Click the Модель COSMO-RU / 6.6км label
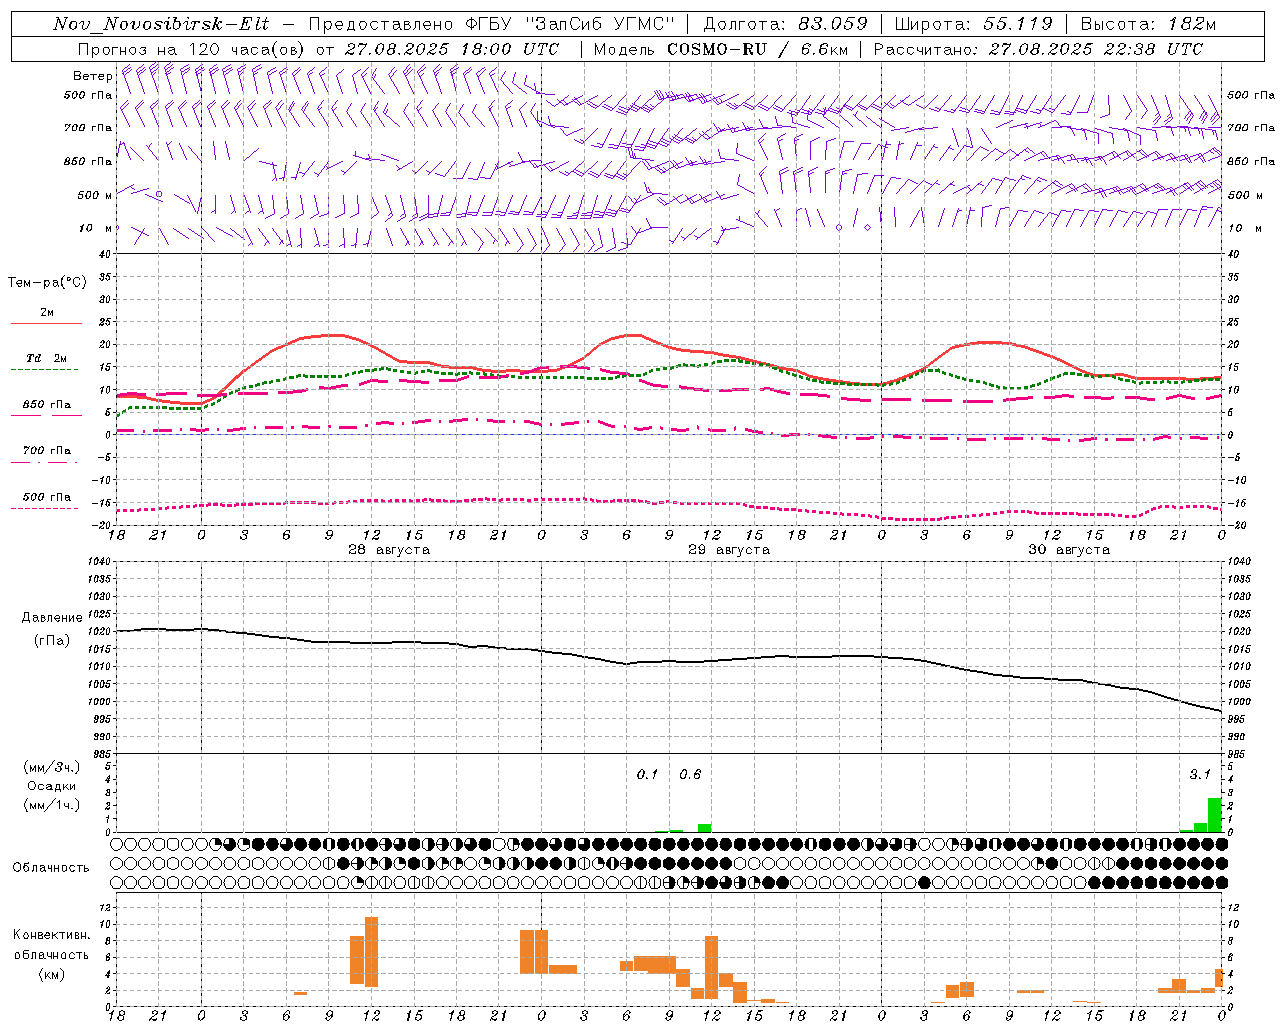This screenshot has width=1280, height=1024. (x=720, y=48)
